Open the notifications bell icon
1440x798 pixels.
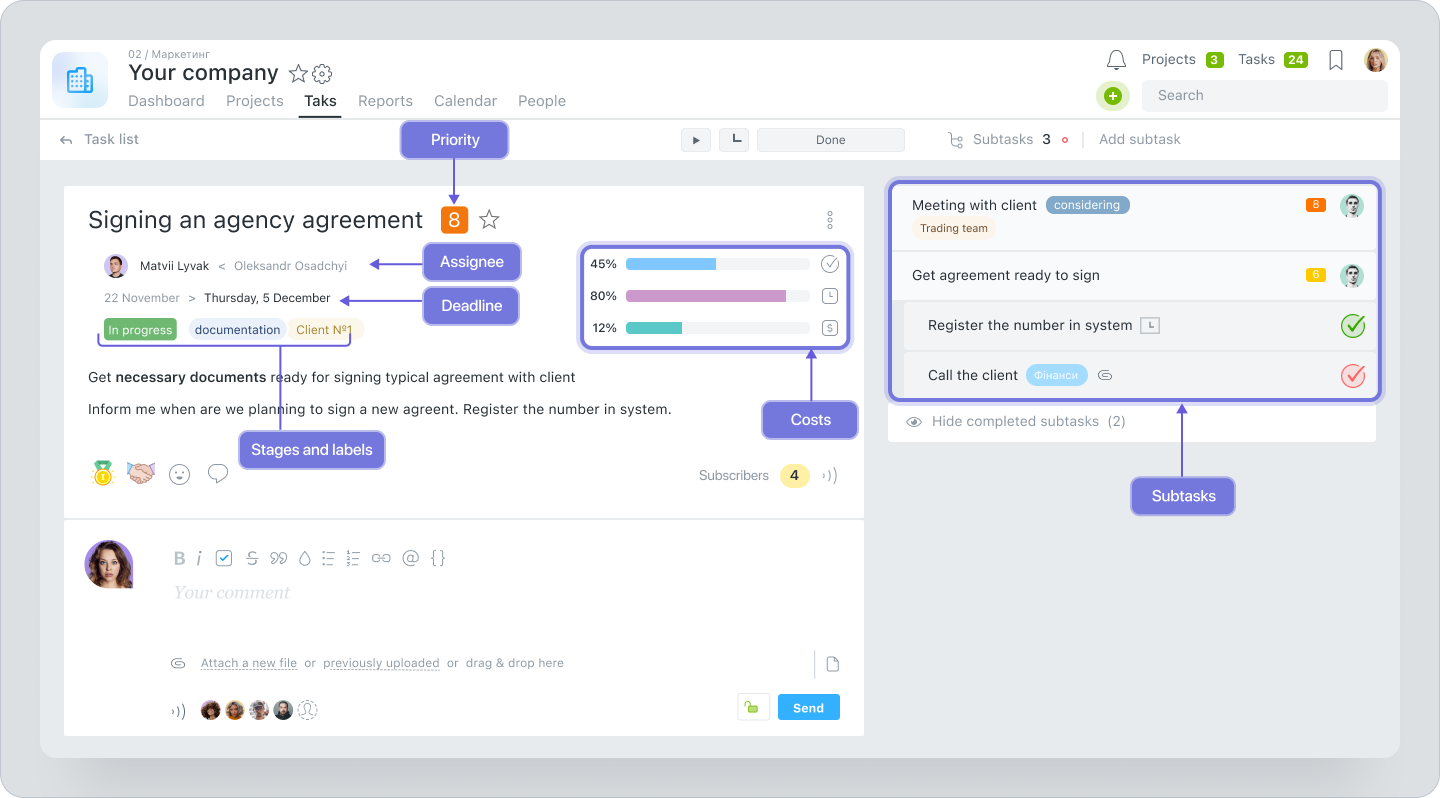(1115, 59)
